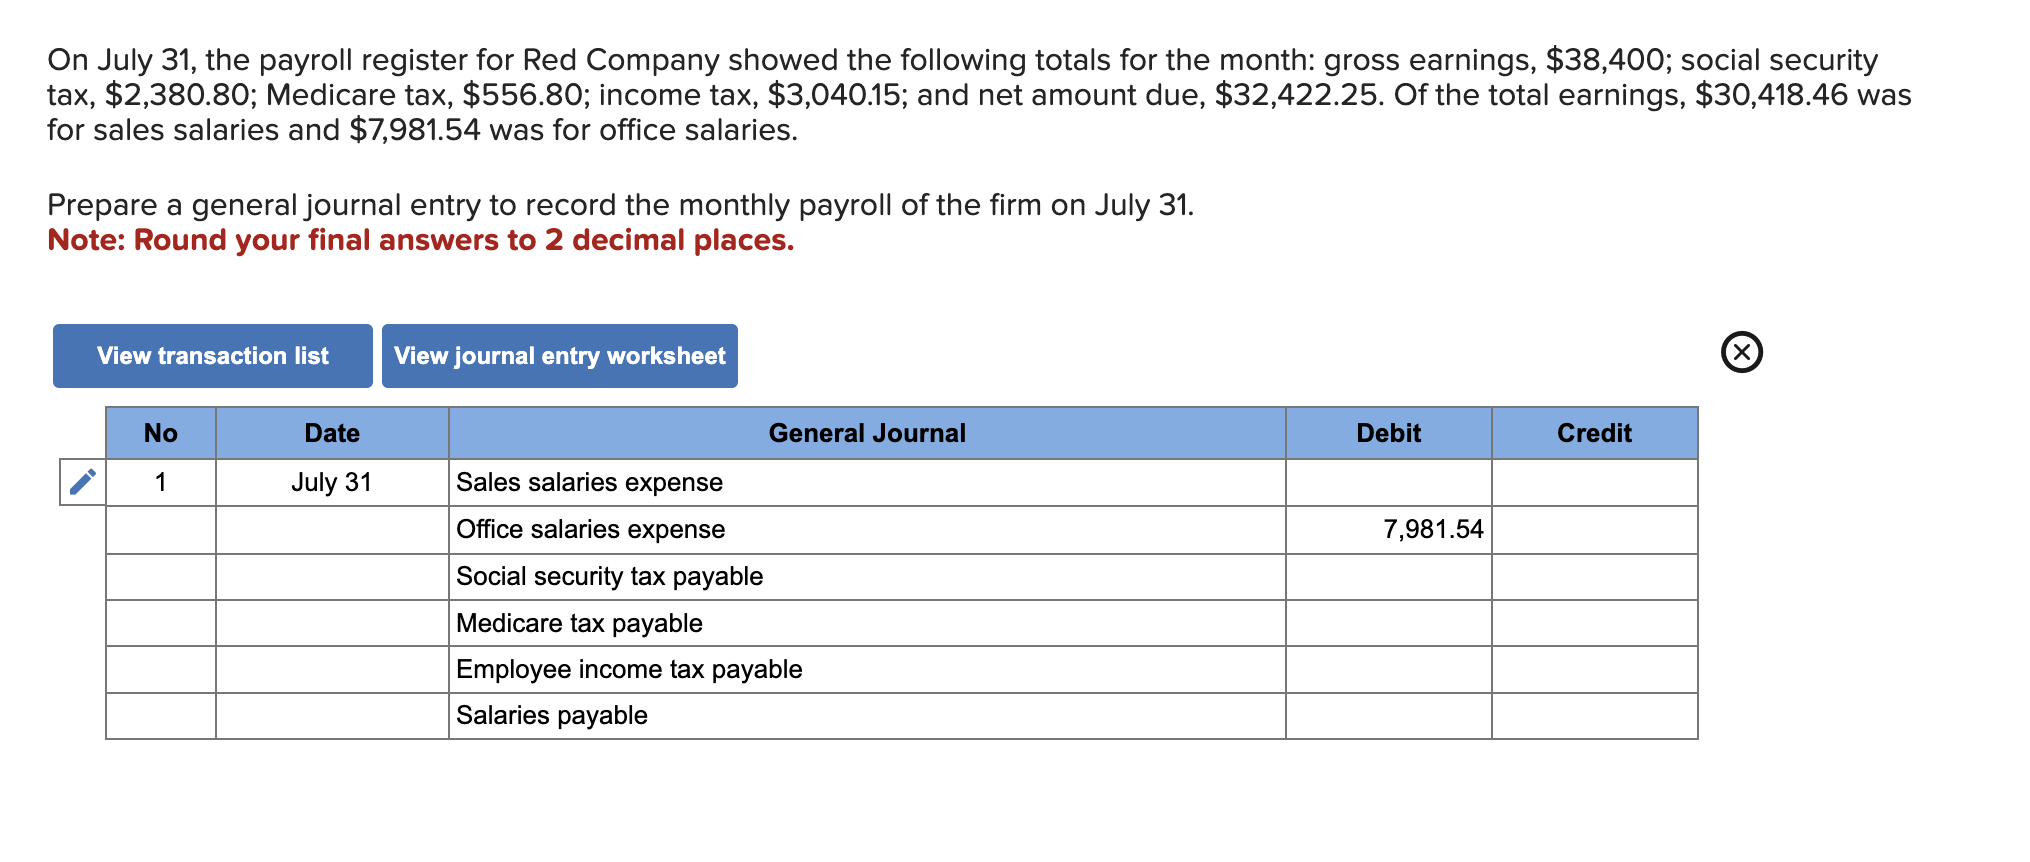Open the journal entry worksheet view

(x=559, y=355)
